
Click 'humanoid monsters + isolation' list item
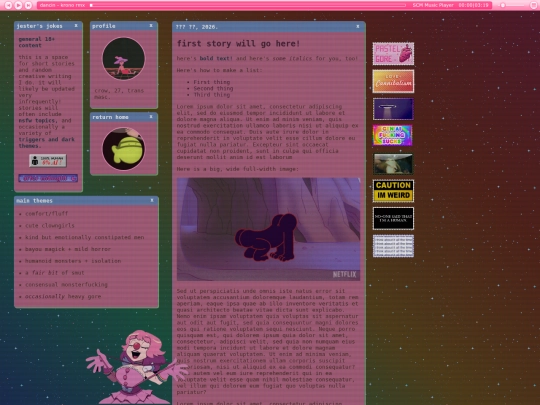pos(73,261)
